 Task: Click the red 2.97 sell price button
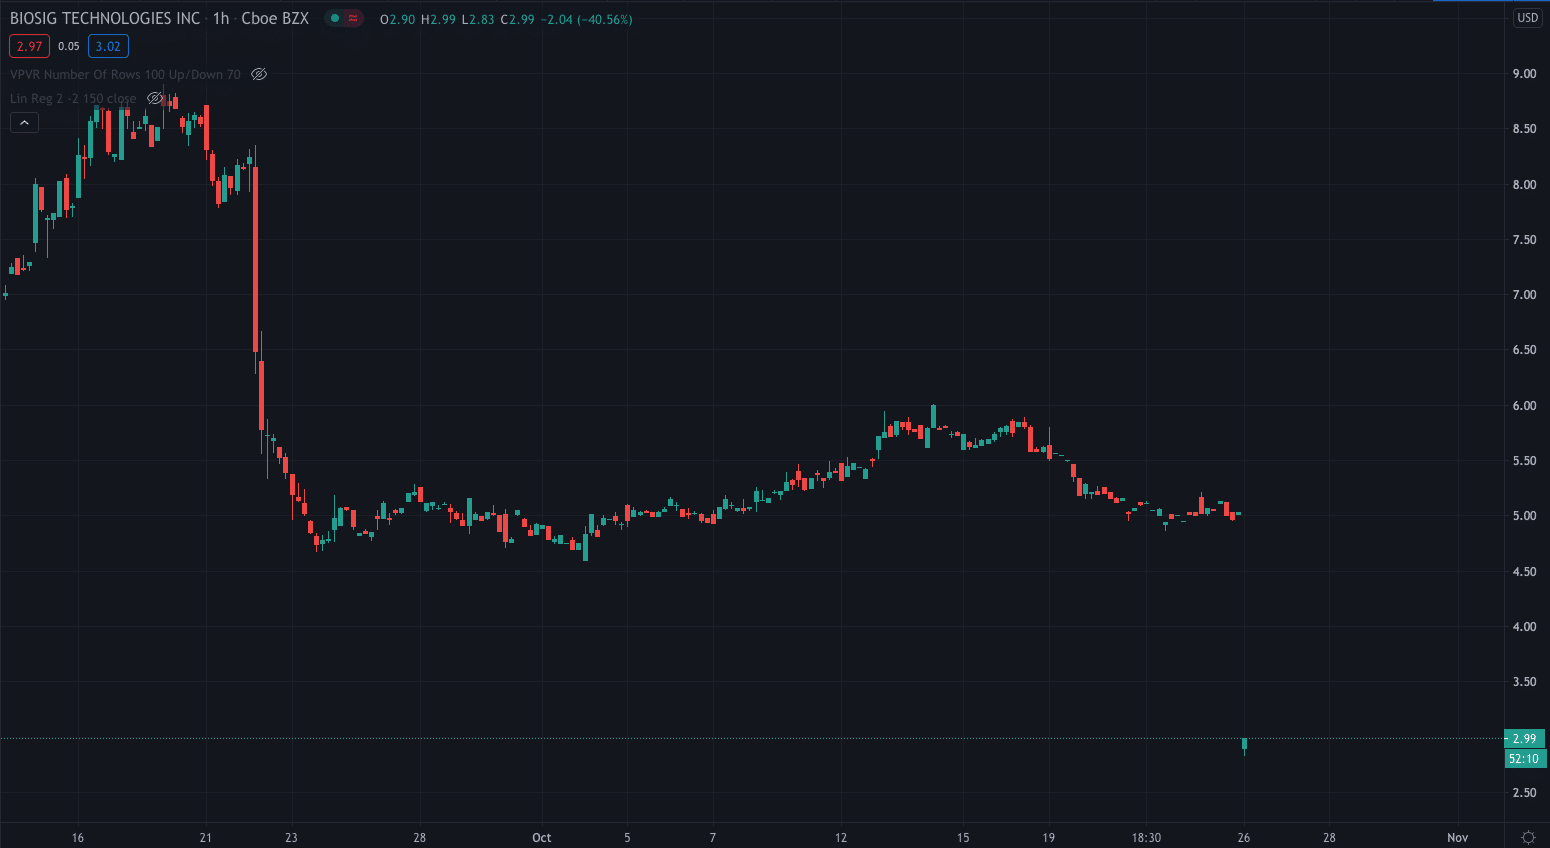click(29, 46)
